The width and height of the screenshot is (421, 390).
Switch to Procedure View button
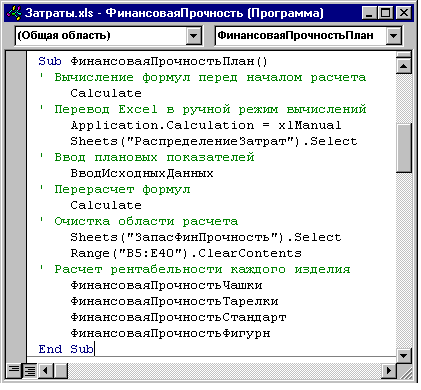pyautogui.click(x=14, y=371)
